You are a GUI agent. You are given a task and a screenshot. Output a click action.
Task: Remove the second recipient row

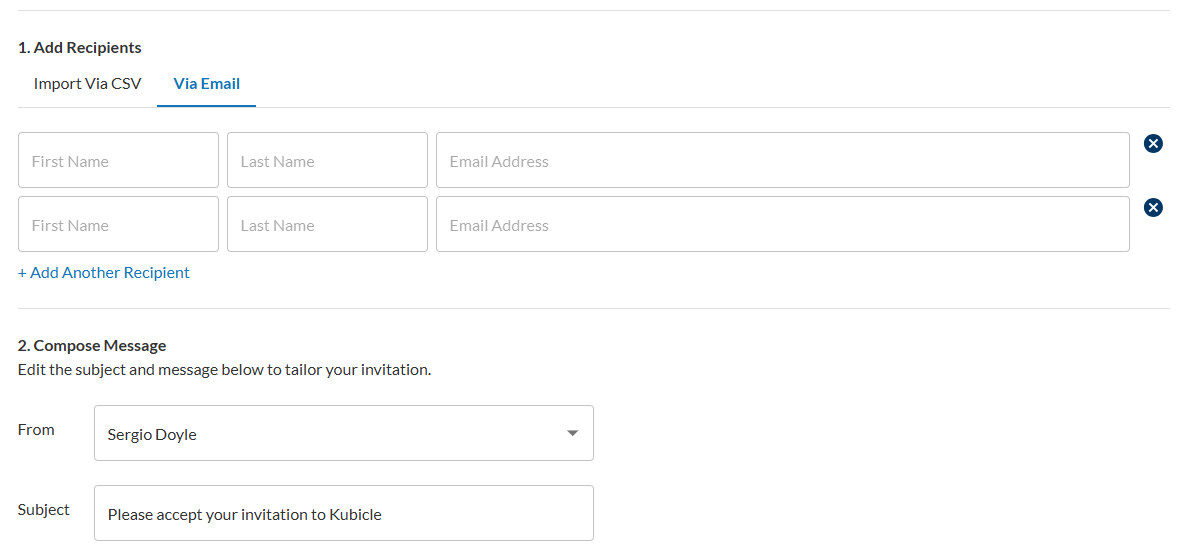(1153, 208)
